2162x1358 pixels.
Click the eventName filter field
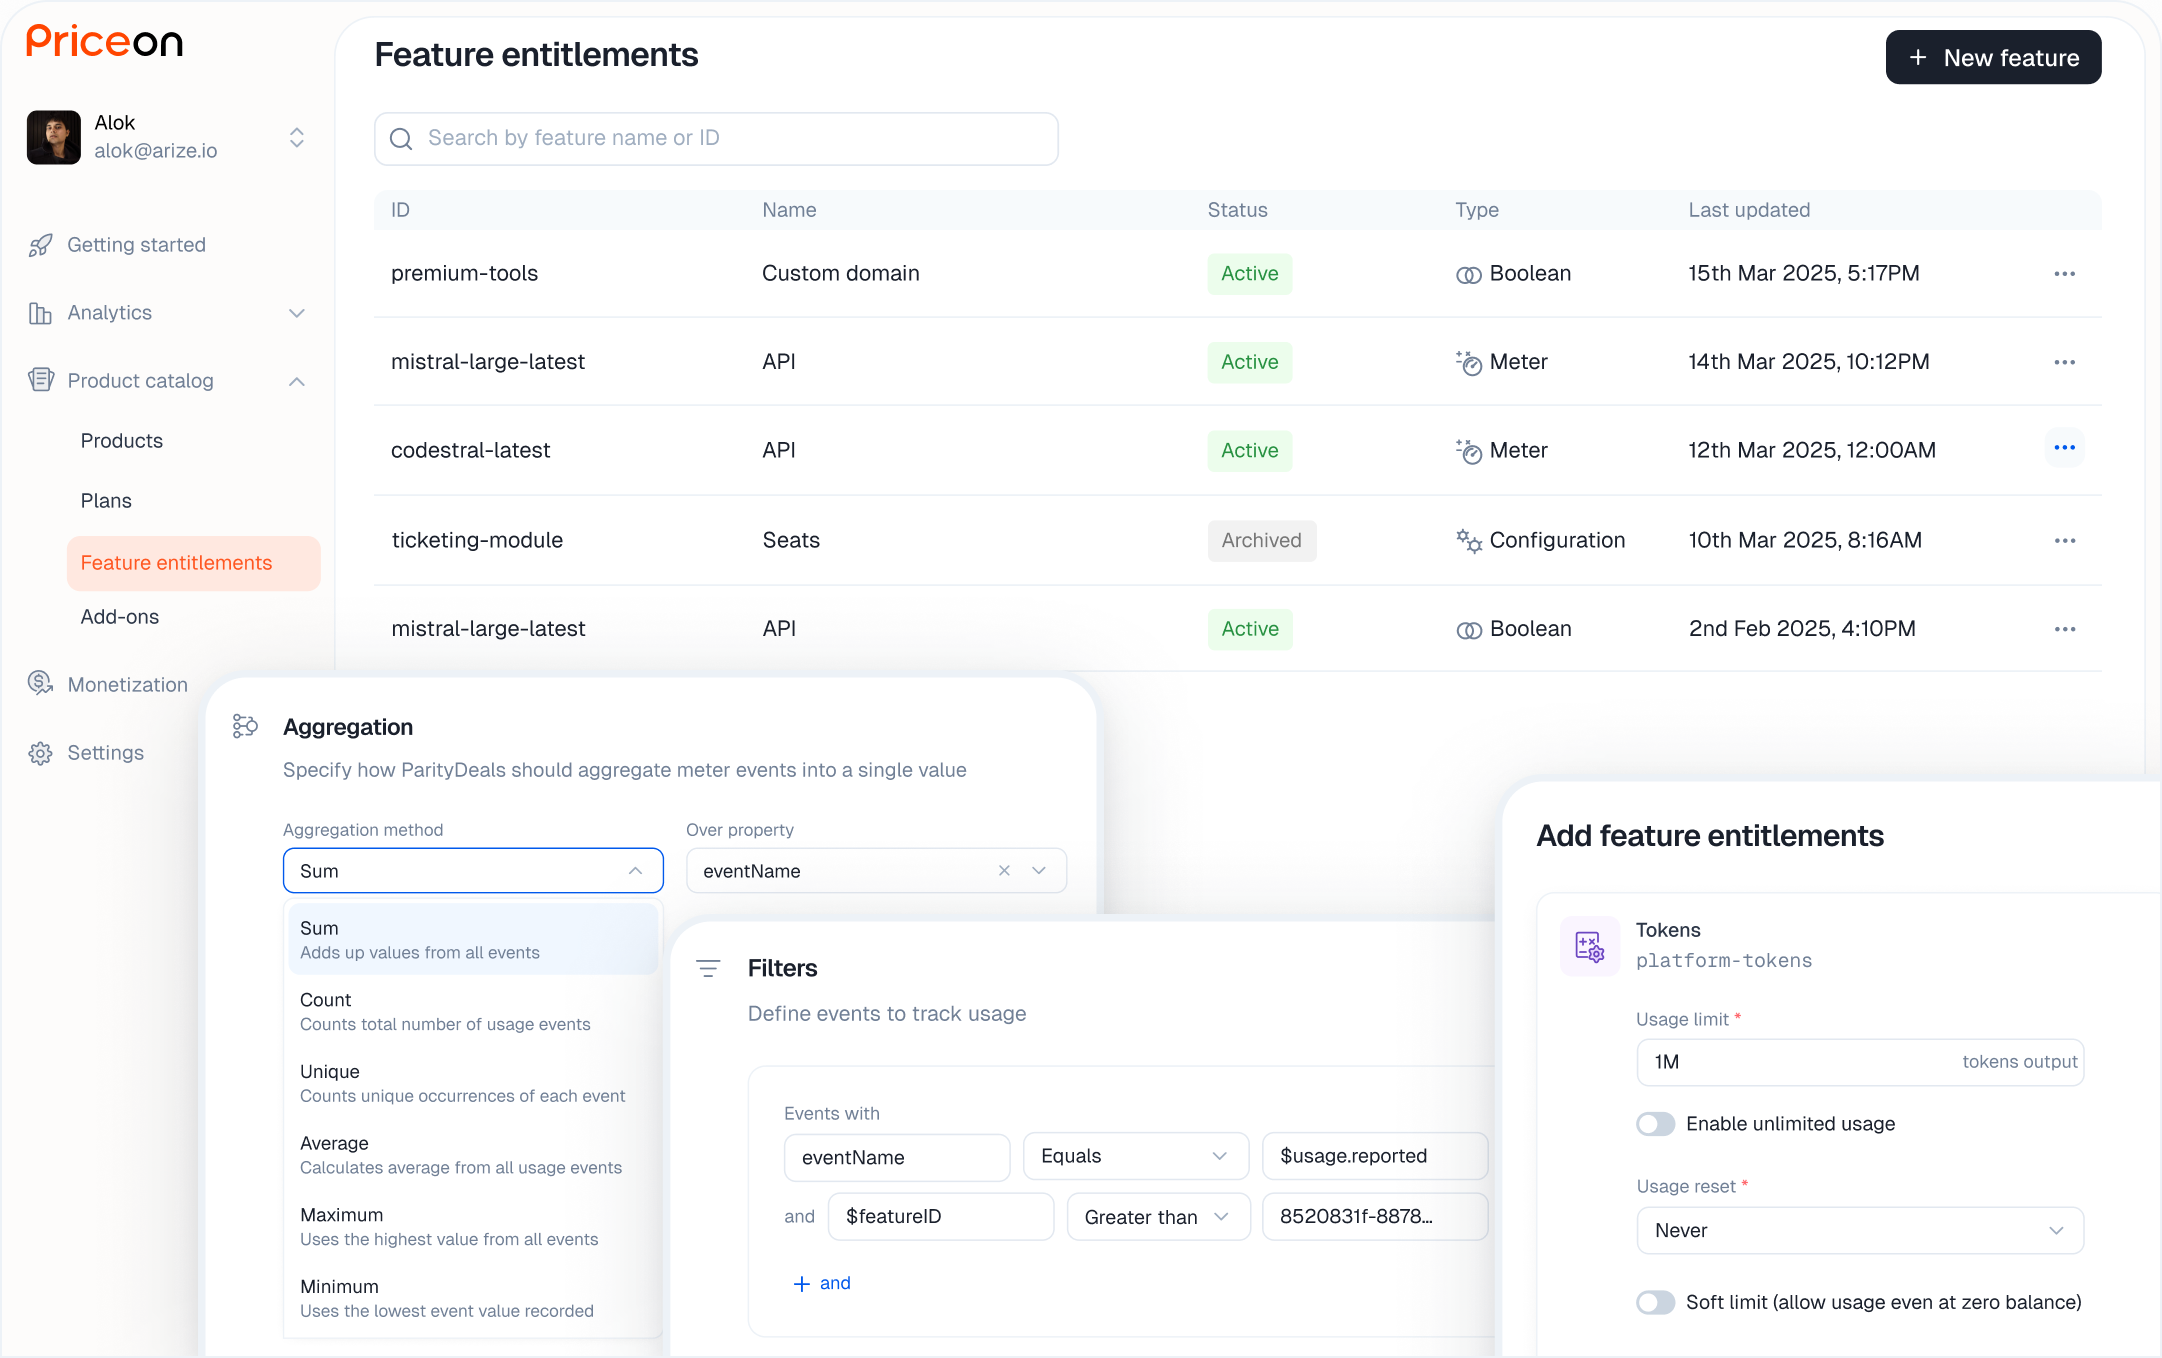[897, 1157]
